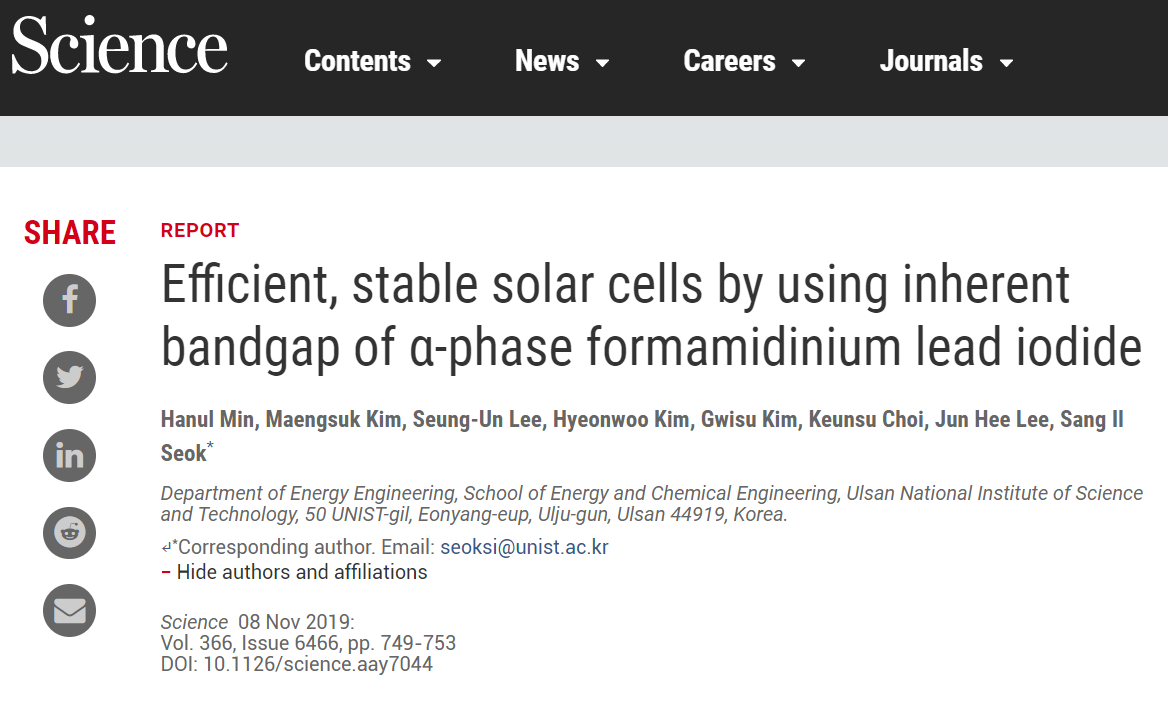The image size is (1168, 712).
Task: Jump back via corresponding author return arrow
Action: point(166,548)
